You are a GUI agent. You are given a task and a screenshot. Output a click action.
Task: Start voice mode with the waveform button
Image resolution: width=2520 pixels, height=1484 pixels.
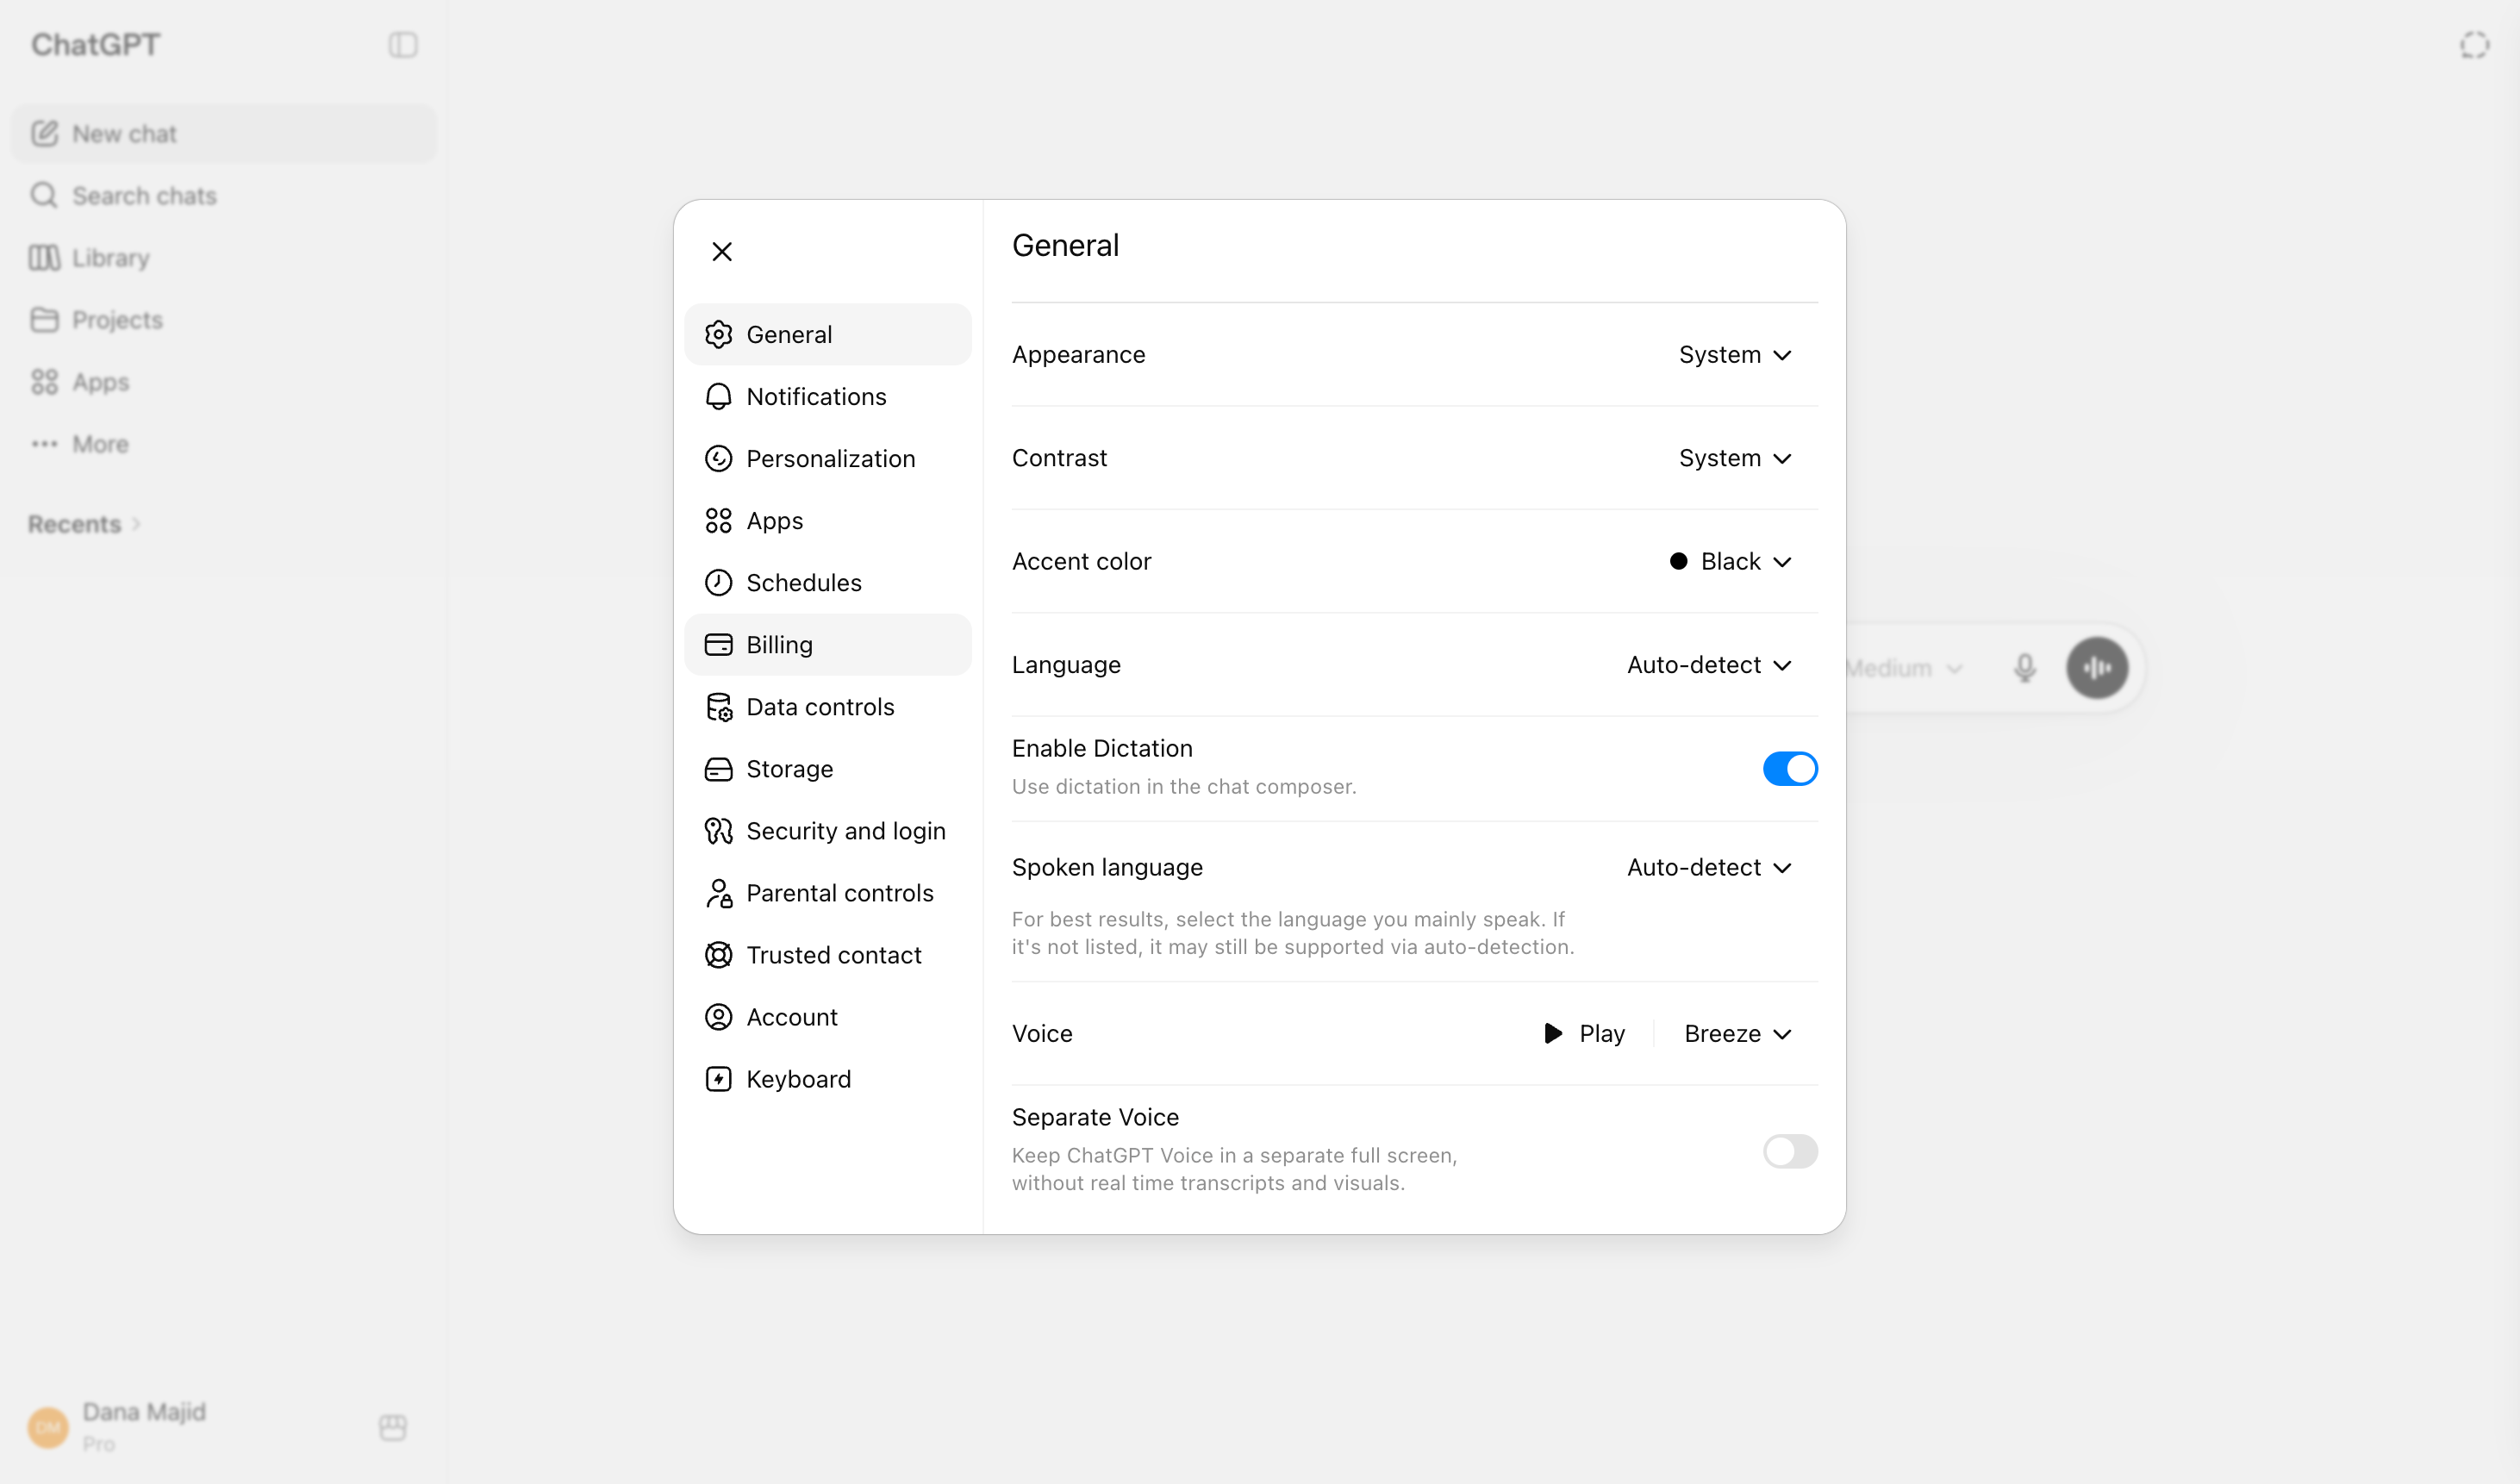[2097, 667]
